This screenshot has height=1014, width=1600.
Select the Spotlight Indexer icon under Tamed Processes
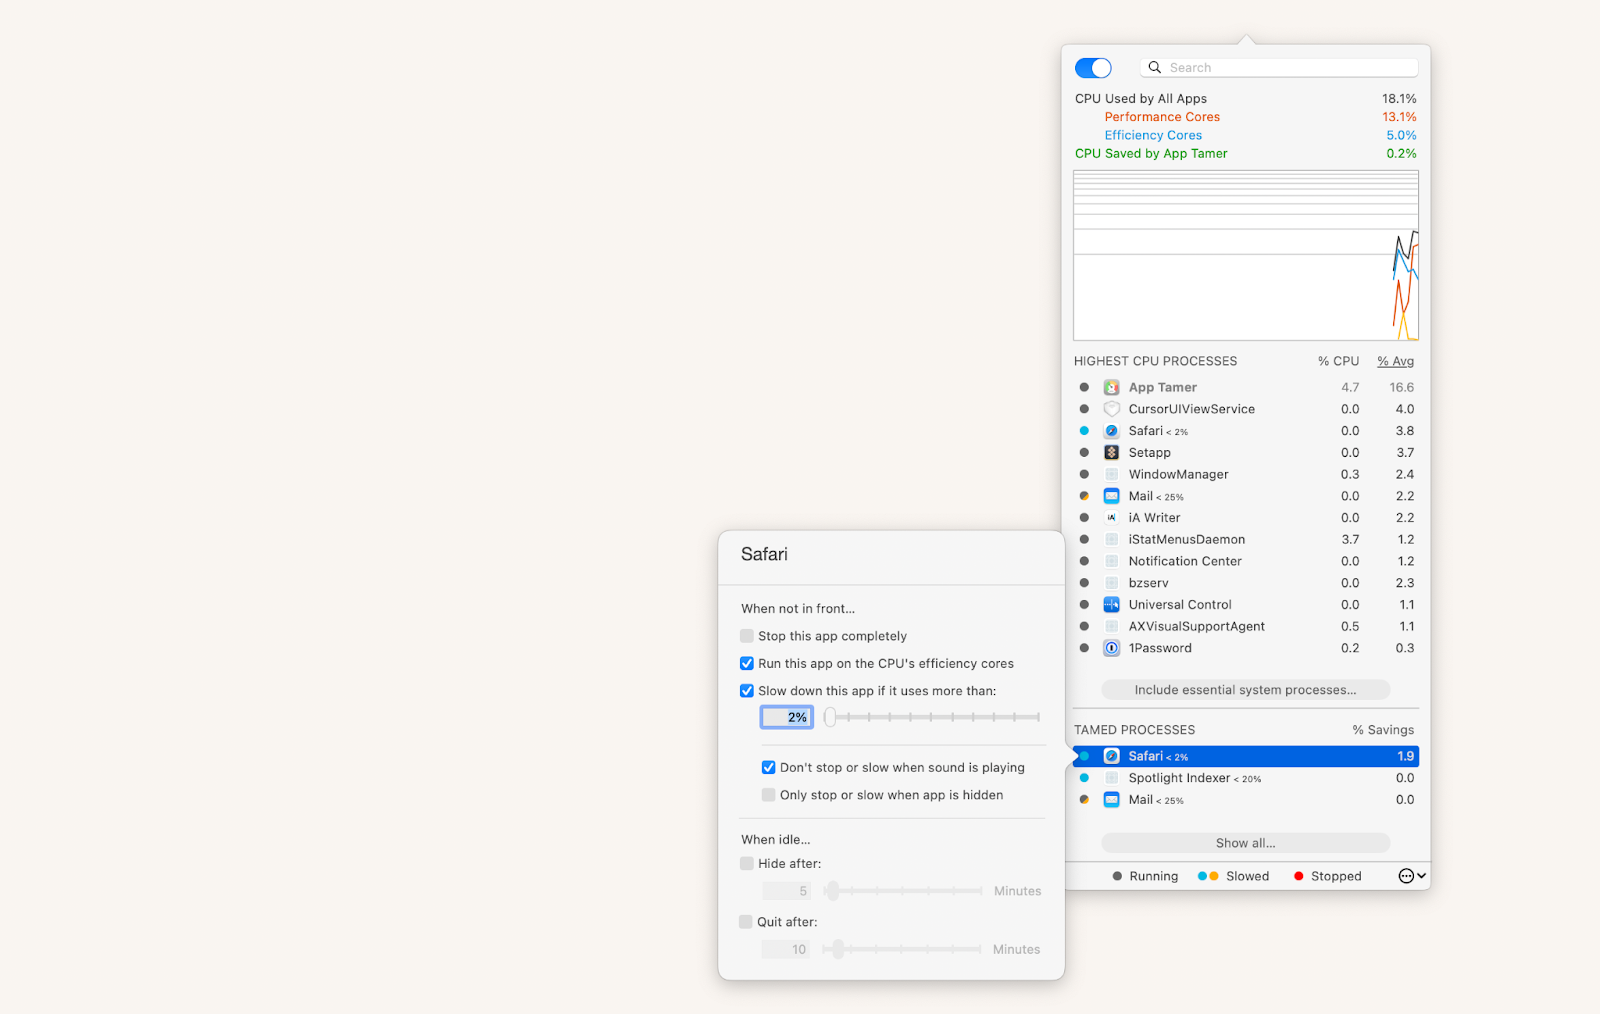pyautogui.click(x=1112, y=778)
